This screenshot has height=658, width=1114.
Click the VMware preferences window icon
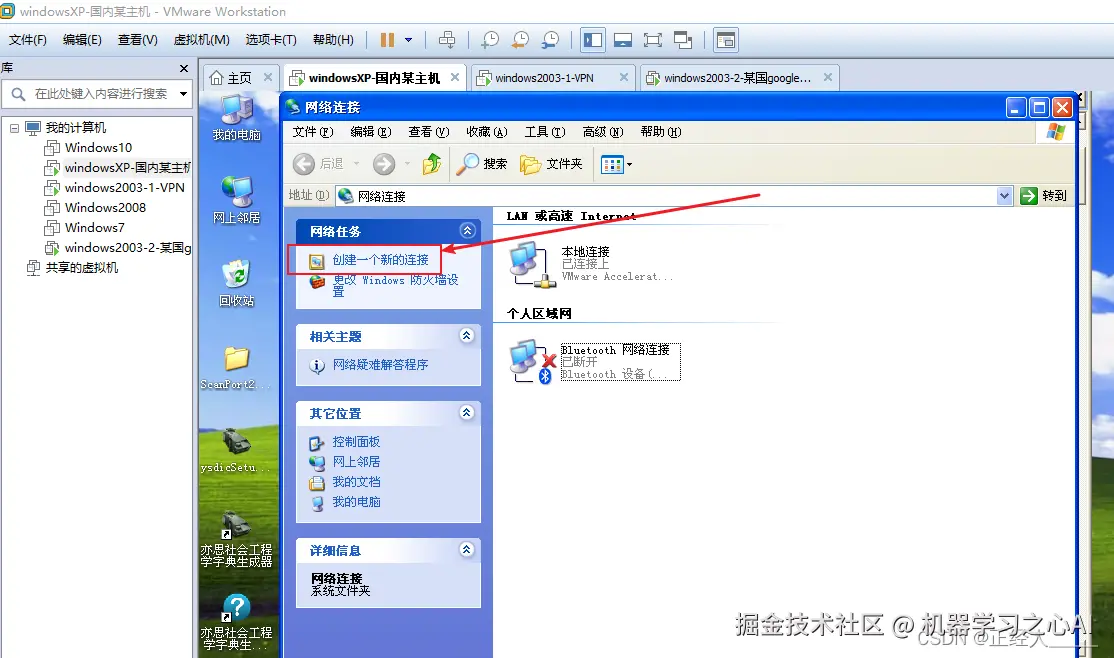[726, 40]
